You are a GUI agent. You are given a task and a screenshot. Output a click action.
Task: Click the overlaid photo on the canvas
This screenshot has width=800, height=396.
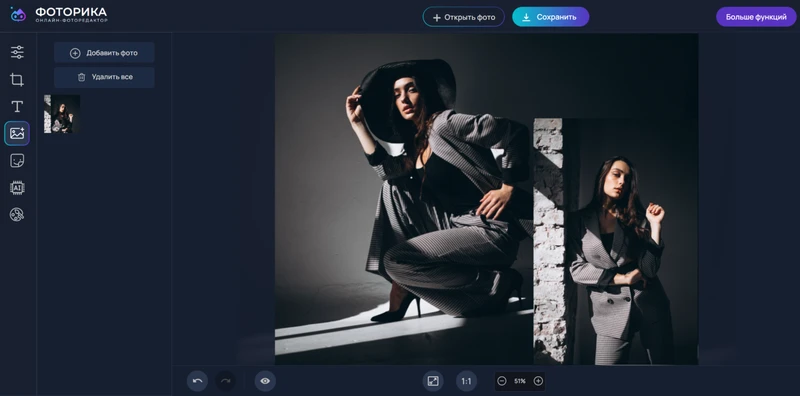coord(615,241)
